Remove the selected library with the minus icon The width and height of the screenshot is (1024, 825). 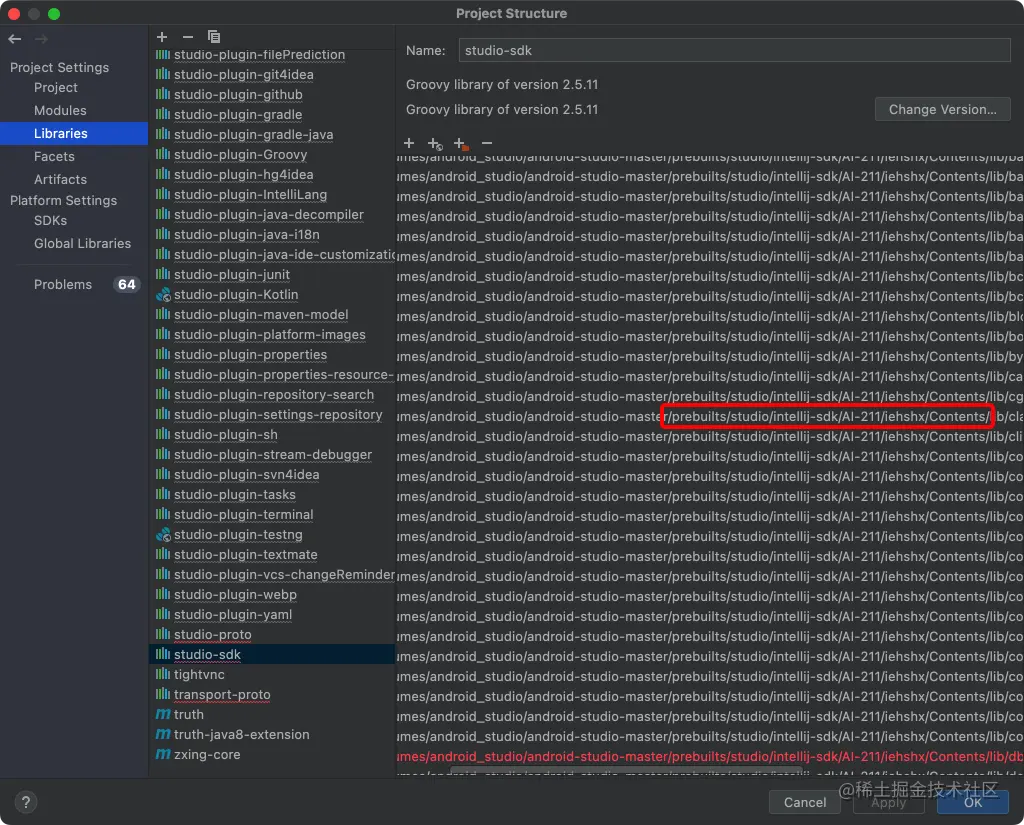click(x=187, y=37)
